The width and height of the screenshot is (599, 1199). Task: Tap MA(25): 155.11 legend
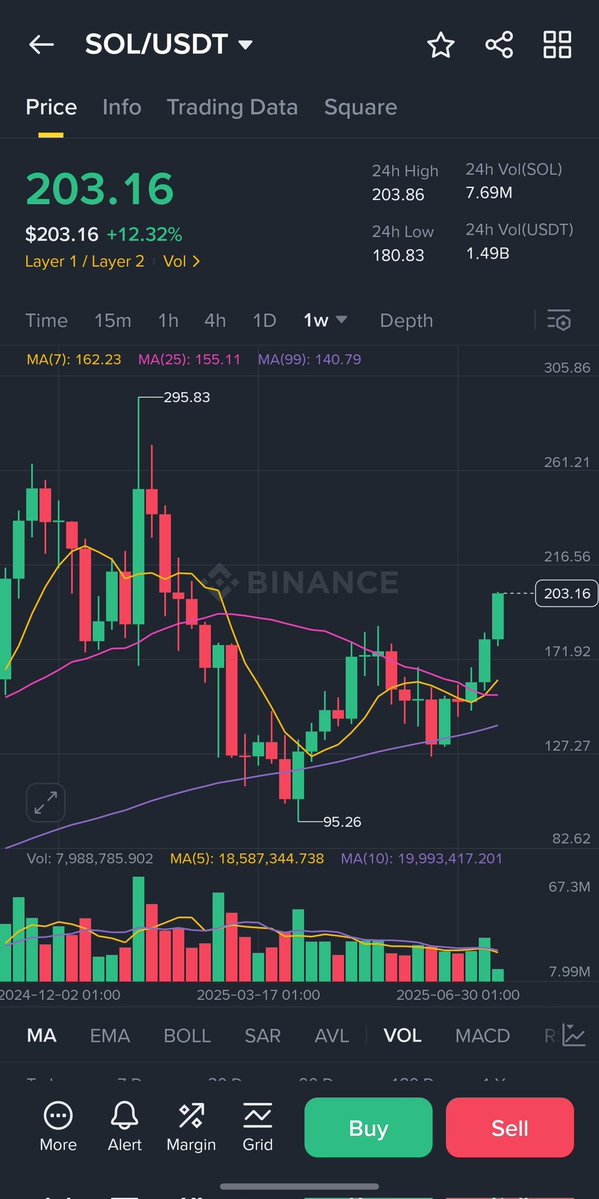click(189, 359)
